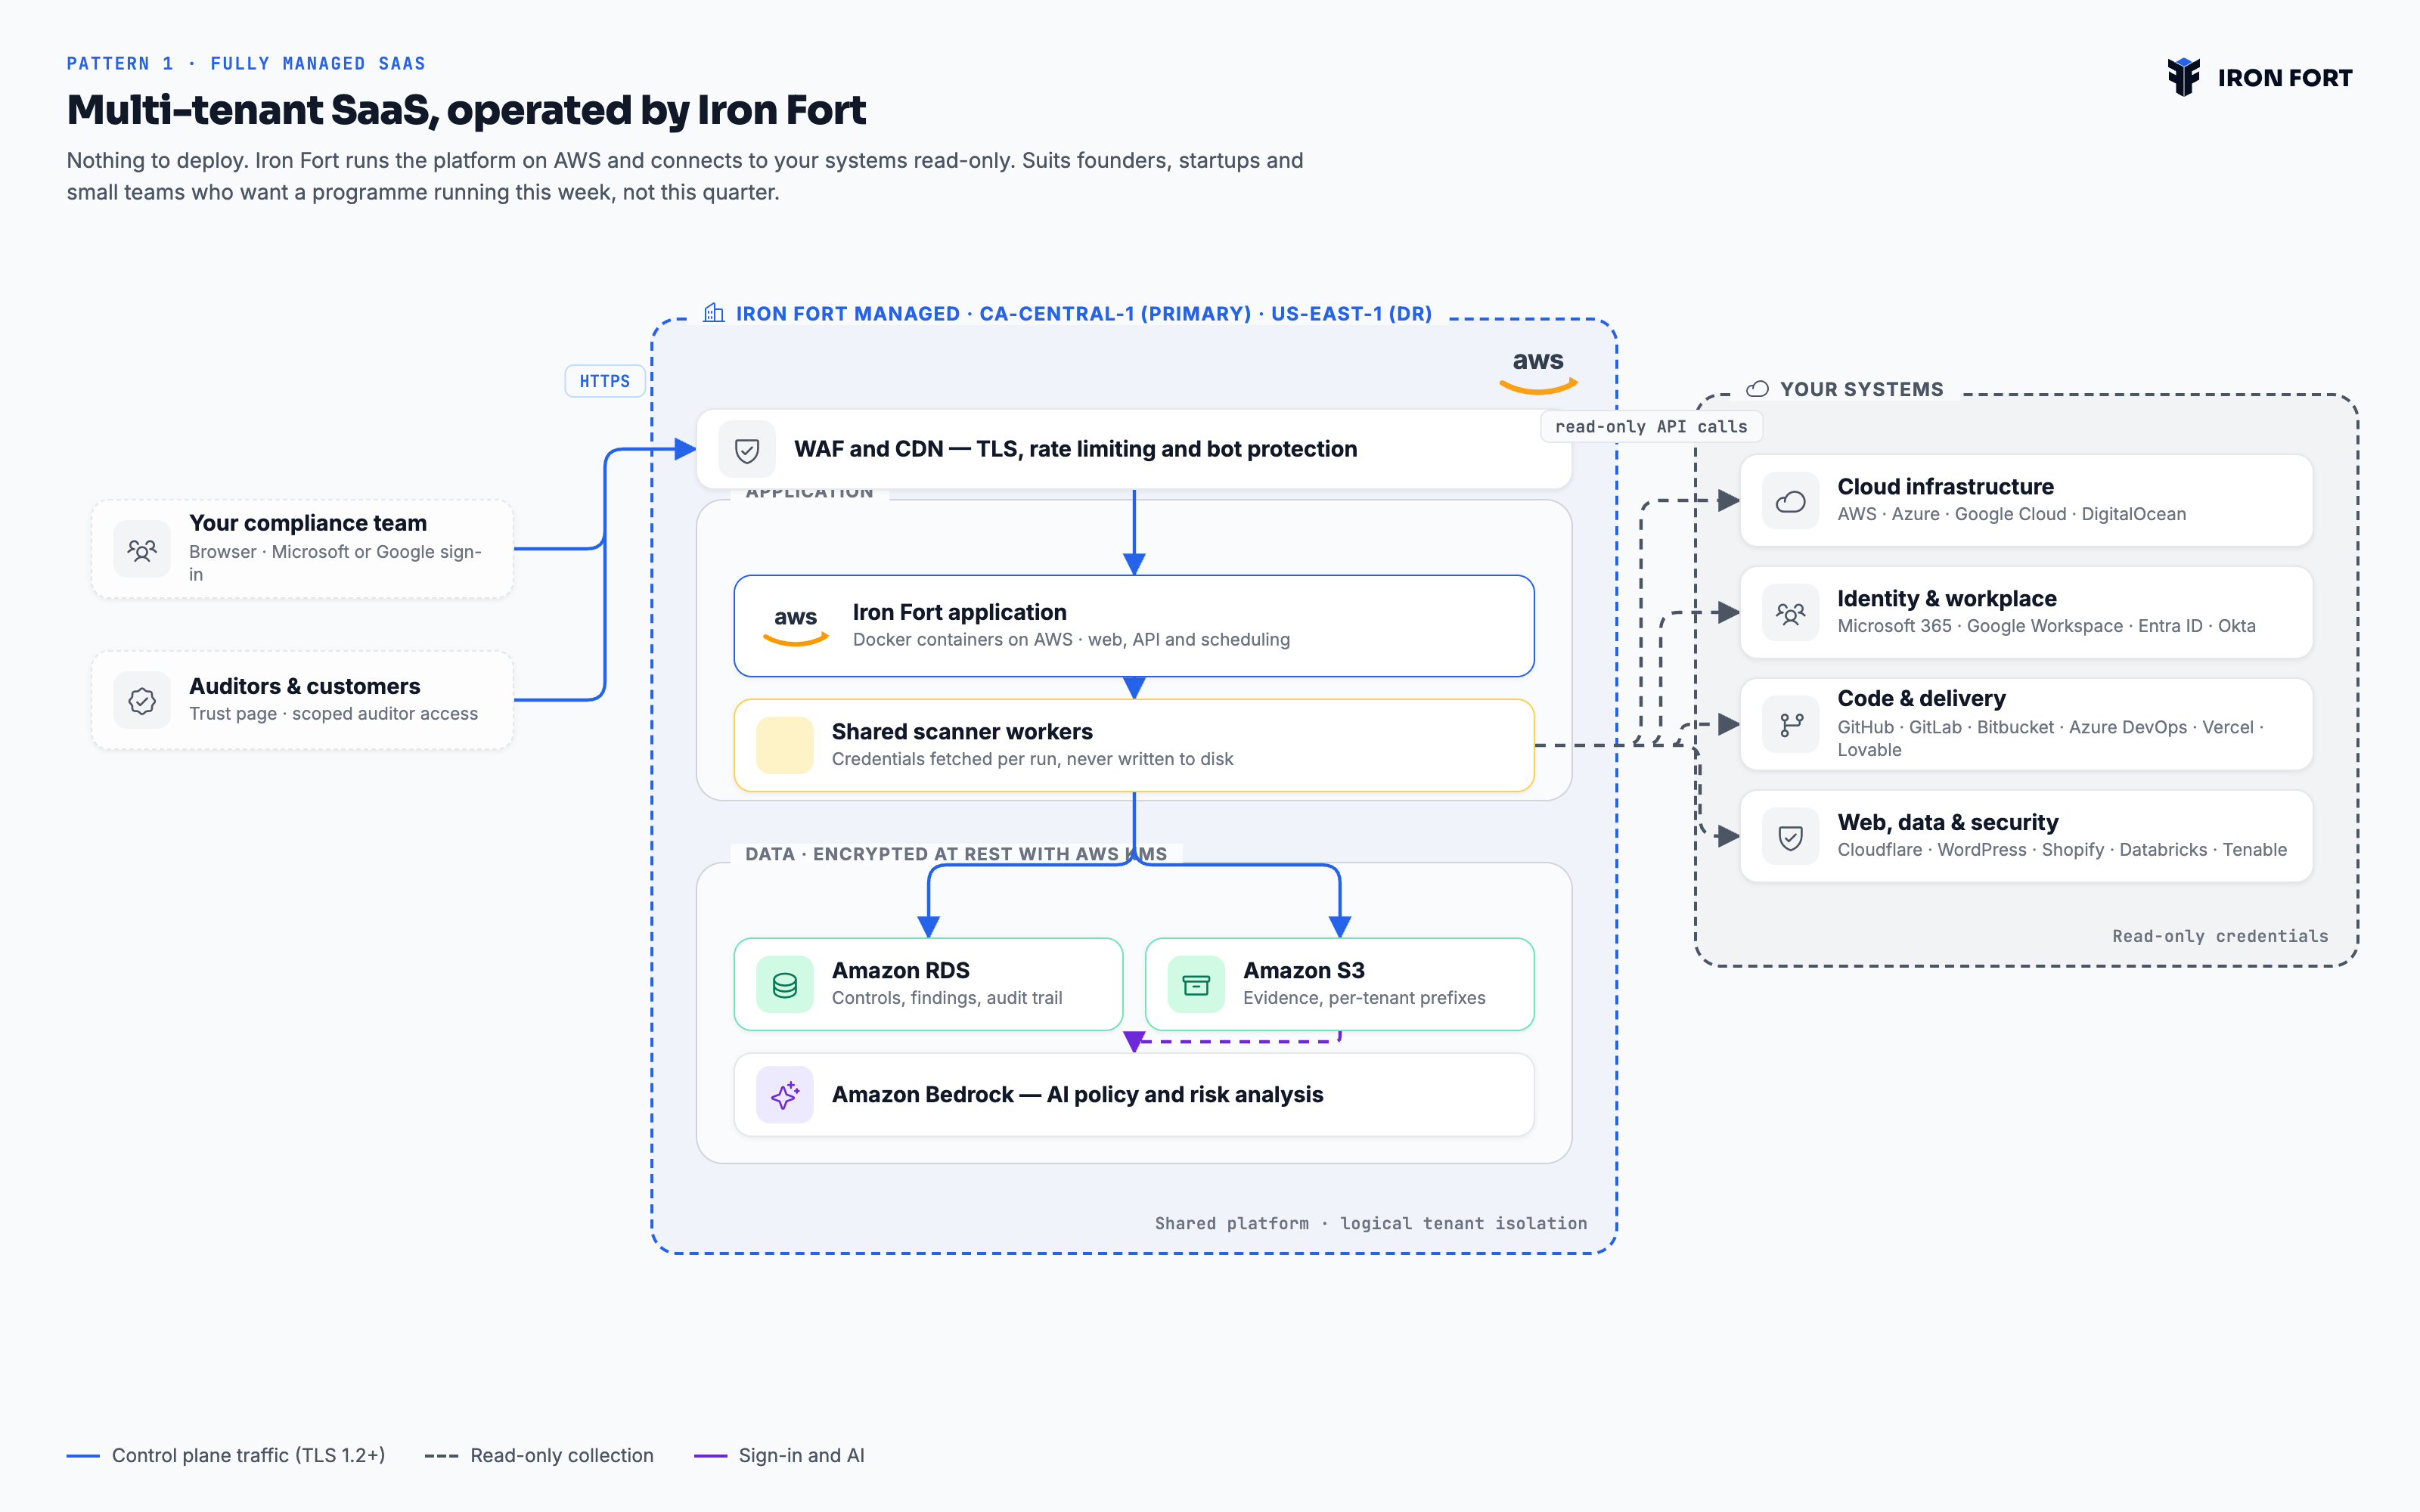Click the building icon beside Iron Fort Managed

(713, 313)
